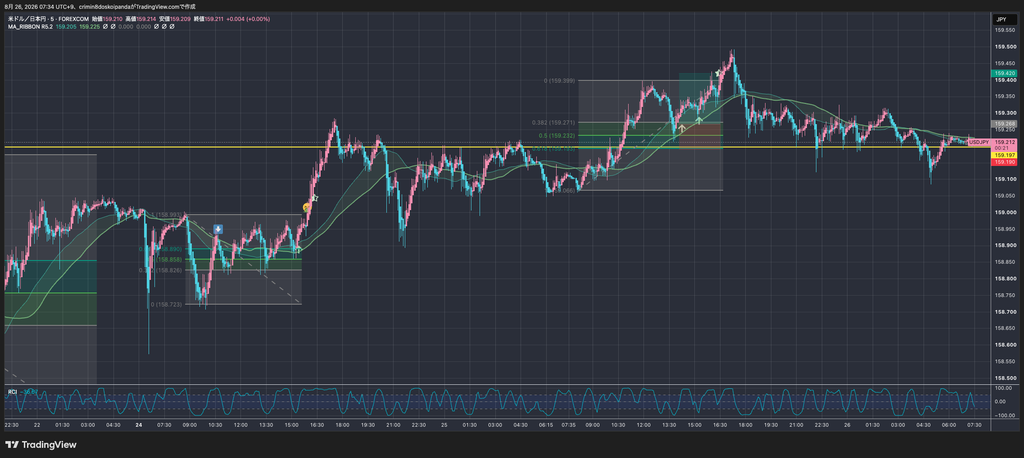Click the 25 date on time axis
Screen dimensions: 1024x458
pos(444,425)
